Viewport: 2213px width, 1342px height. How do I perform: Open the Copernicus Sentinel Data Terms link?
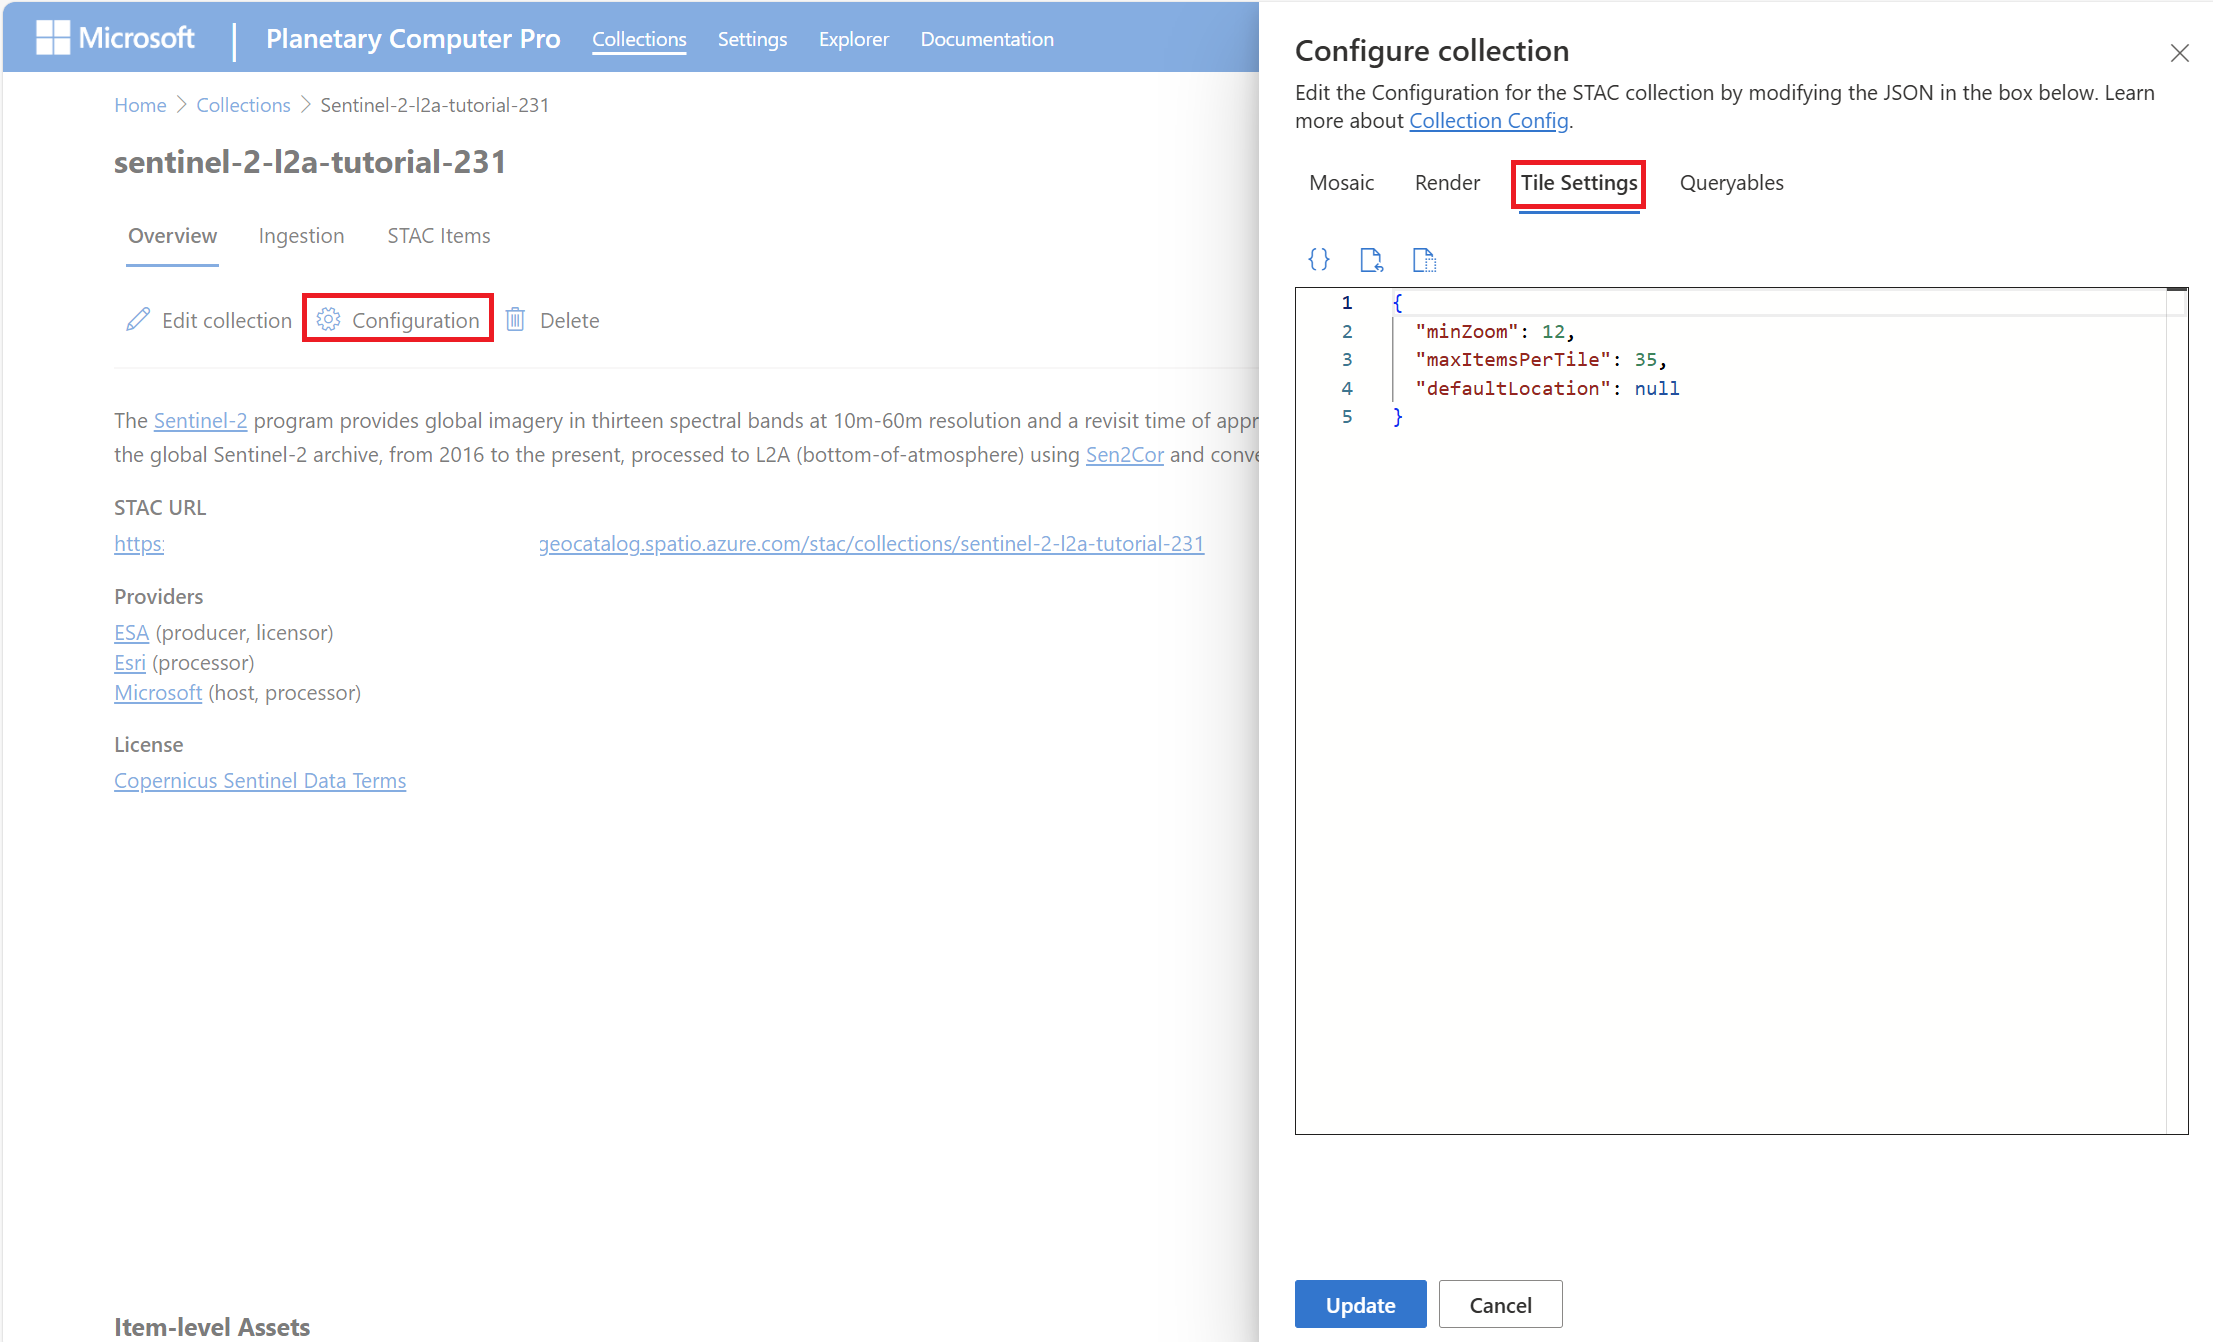[x=260, y=781]
